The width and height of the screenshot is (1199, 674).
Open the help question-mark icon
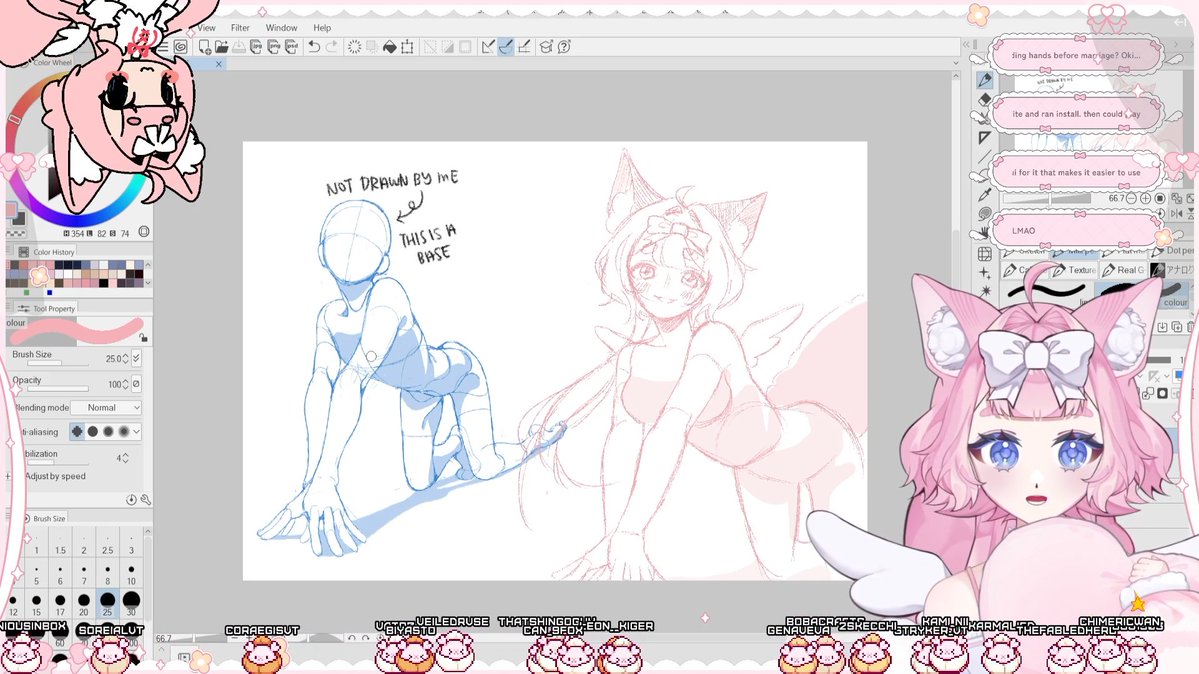564,47
